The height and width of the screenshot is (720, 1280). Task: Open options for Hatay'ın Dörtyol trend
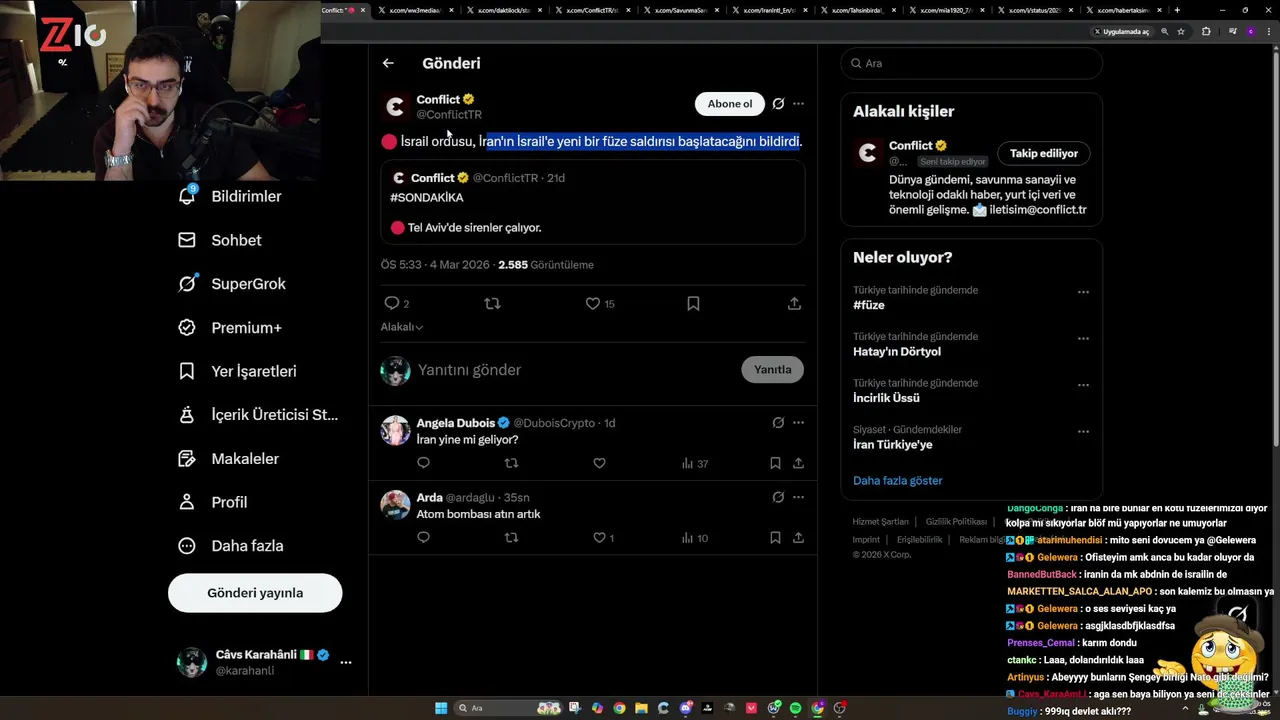[1083, 339]
